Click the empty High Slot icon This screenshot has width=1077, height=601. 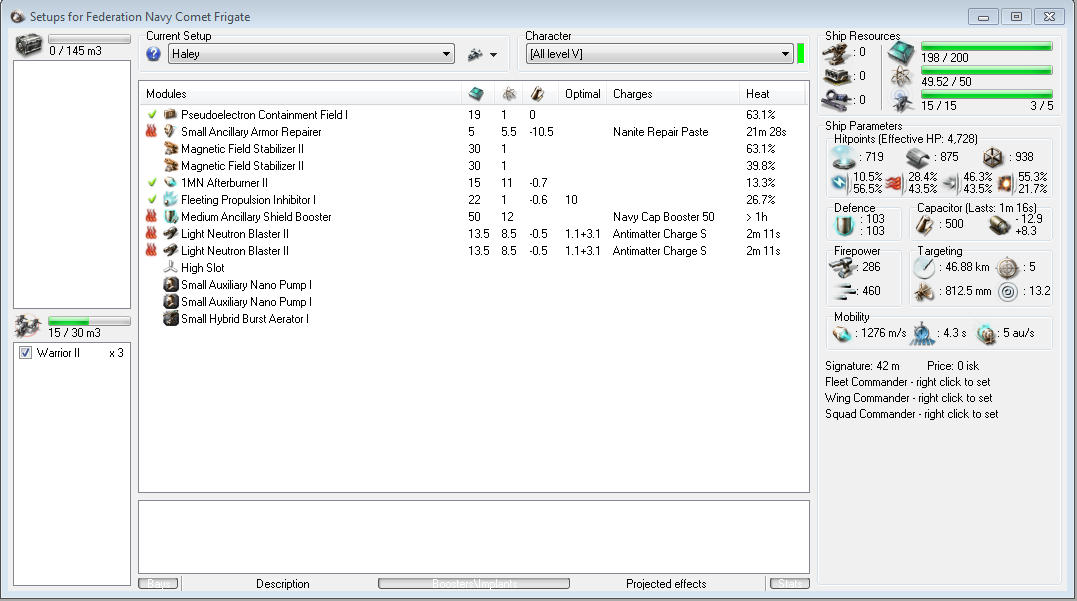click(170, 268)
